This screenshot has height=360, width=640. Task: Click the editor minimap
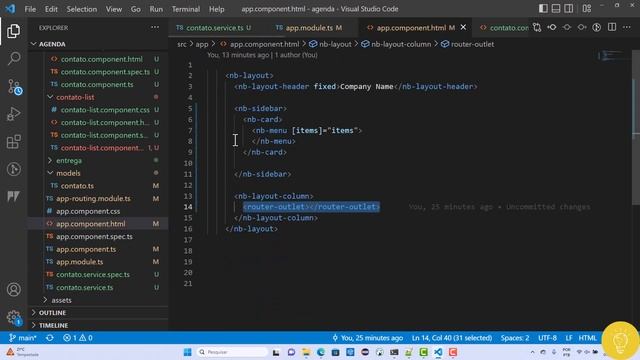coord(613,56)
